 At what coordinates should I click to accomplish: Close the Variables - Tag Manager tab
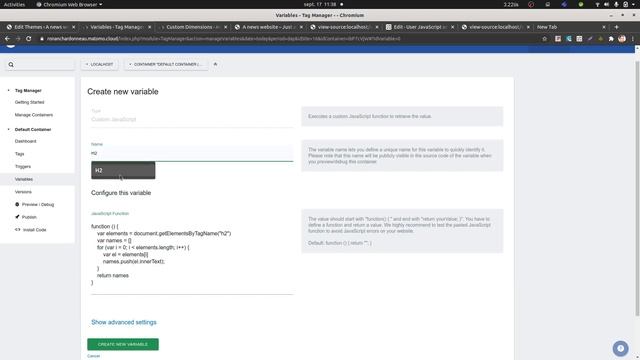click(x=149, y=27)
